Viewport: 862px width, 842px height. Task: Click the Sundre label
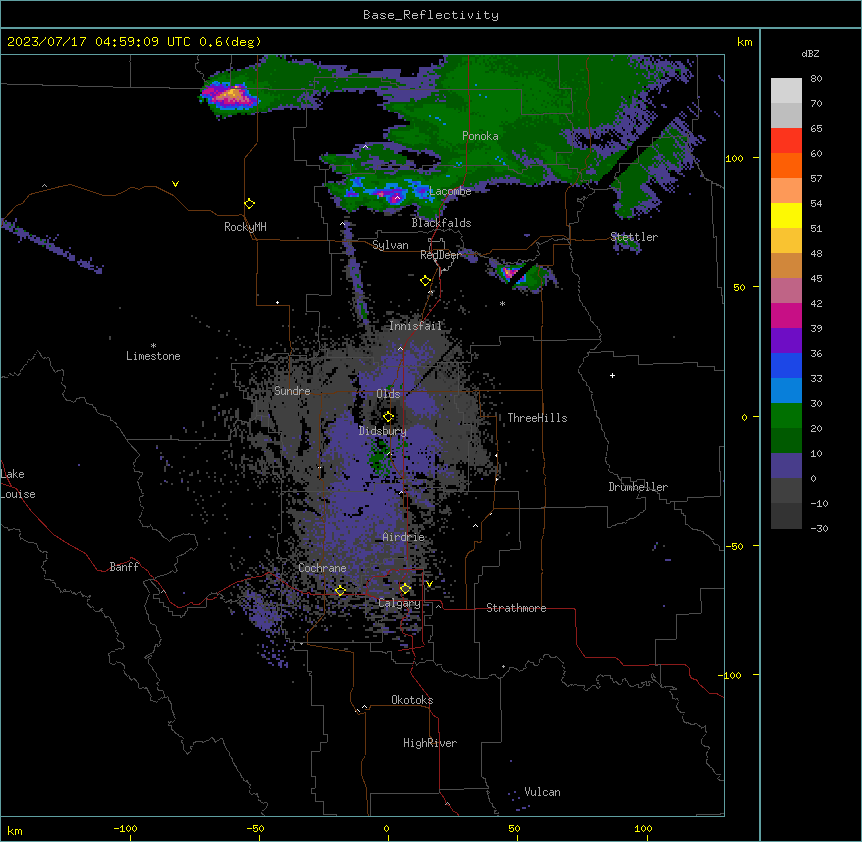292,391
